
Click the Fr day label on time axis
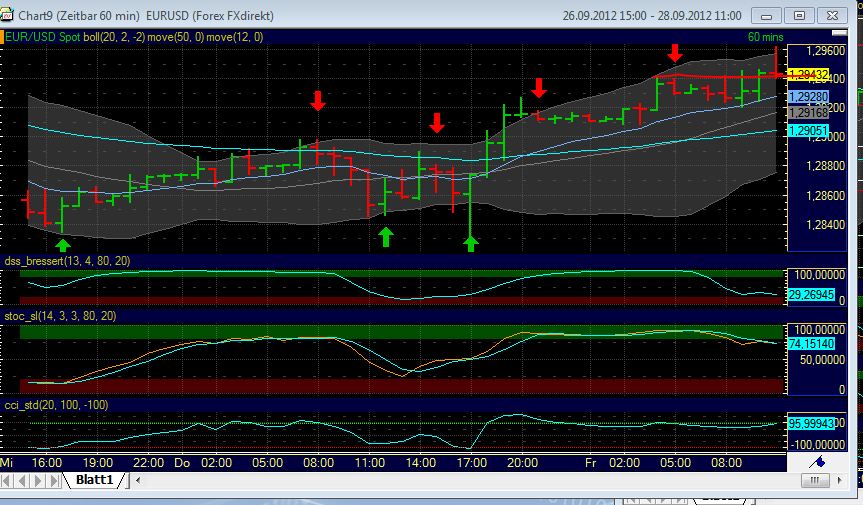tap(591, 463)
